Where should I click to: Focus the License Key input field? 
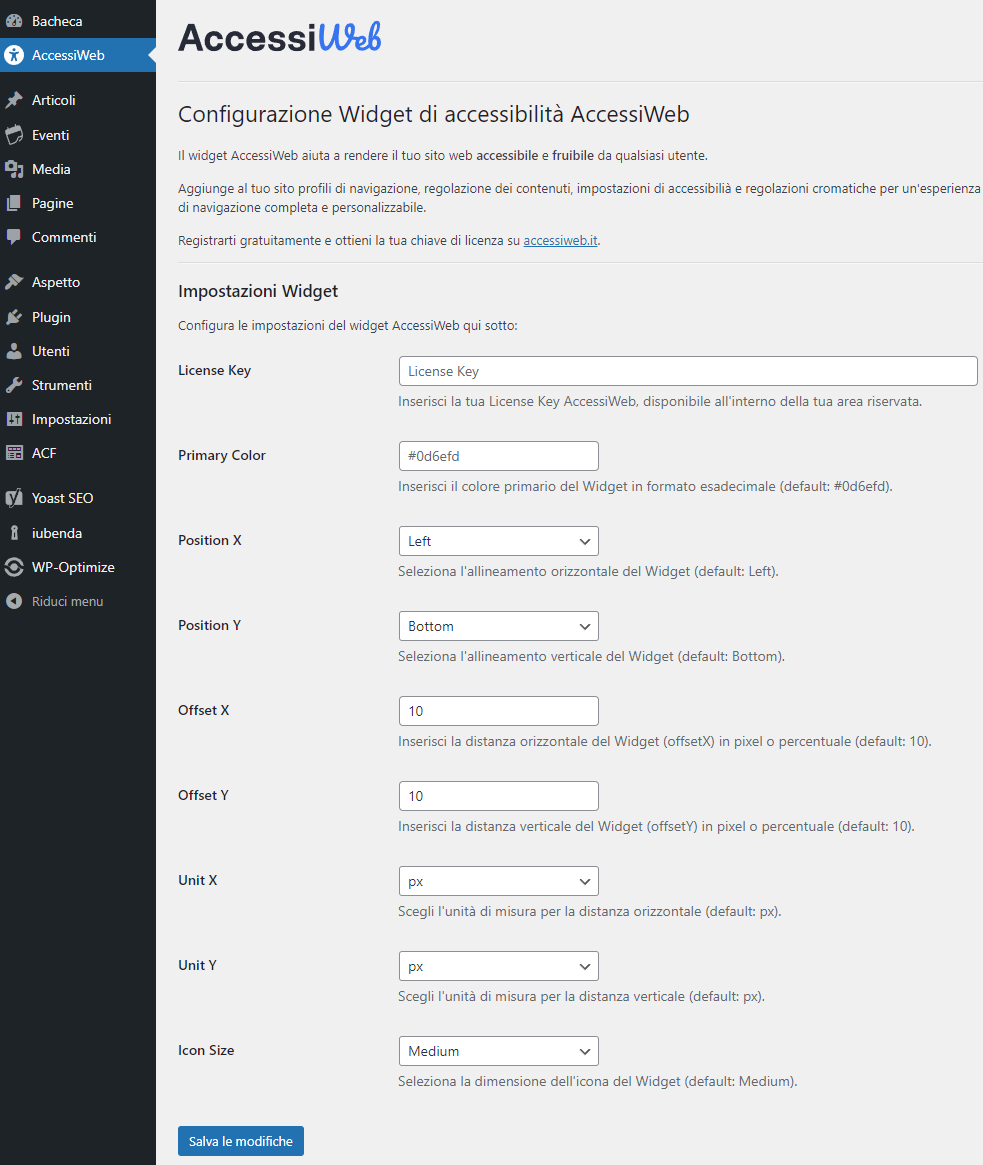tap(687, 371)
